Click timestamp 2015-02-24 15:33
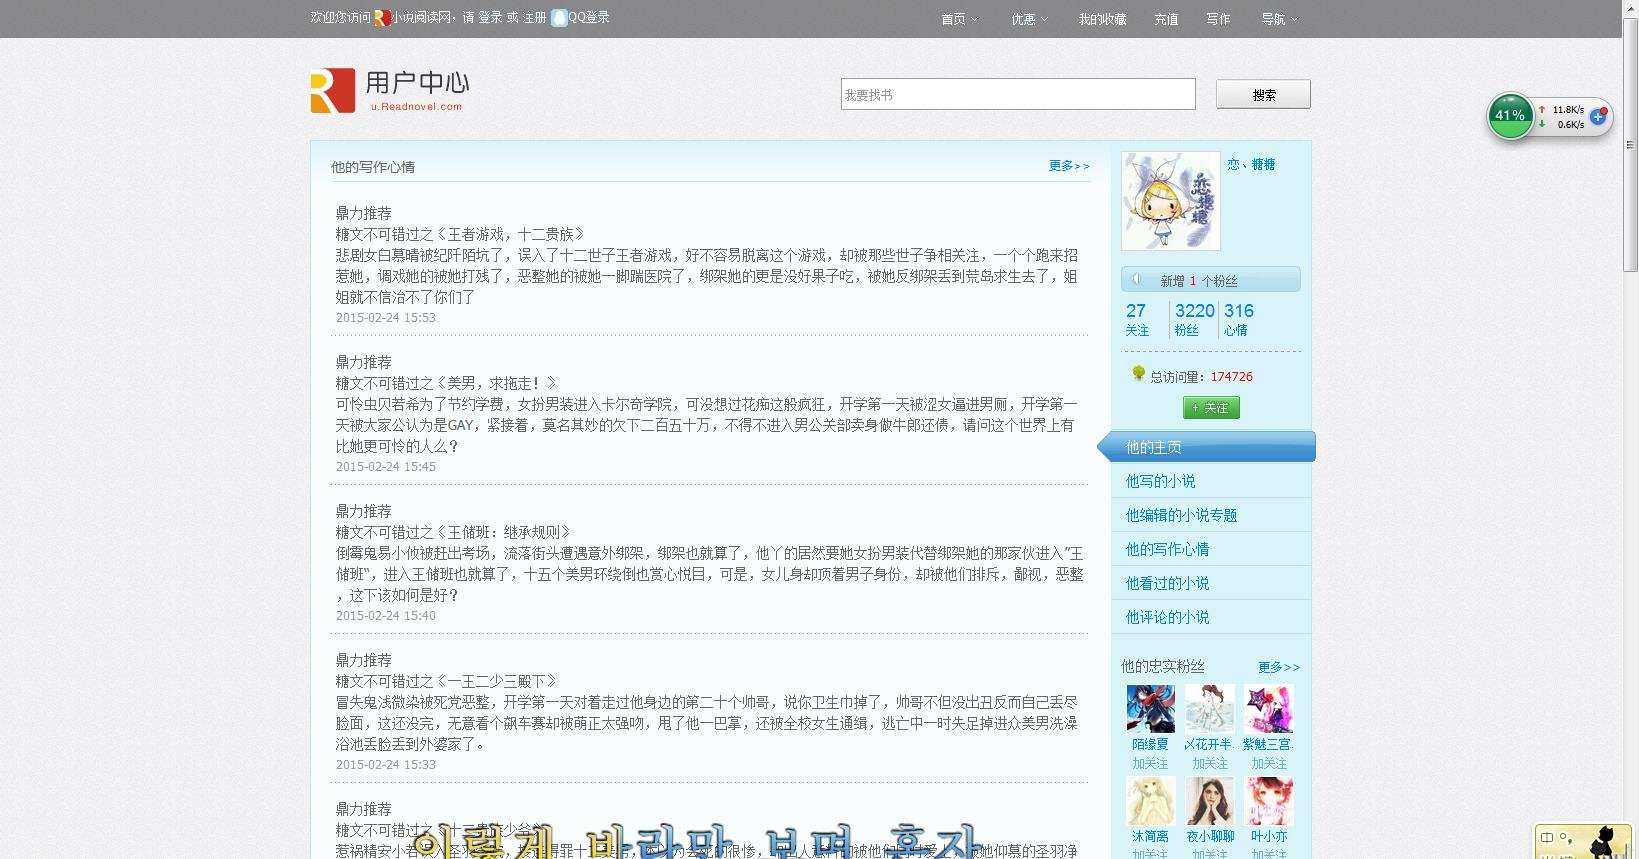This screenshot has width=1639, height=859. click(x=386, y=765)
